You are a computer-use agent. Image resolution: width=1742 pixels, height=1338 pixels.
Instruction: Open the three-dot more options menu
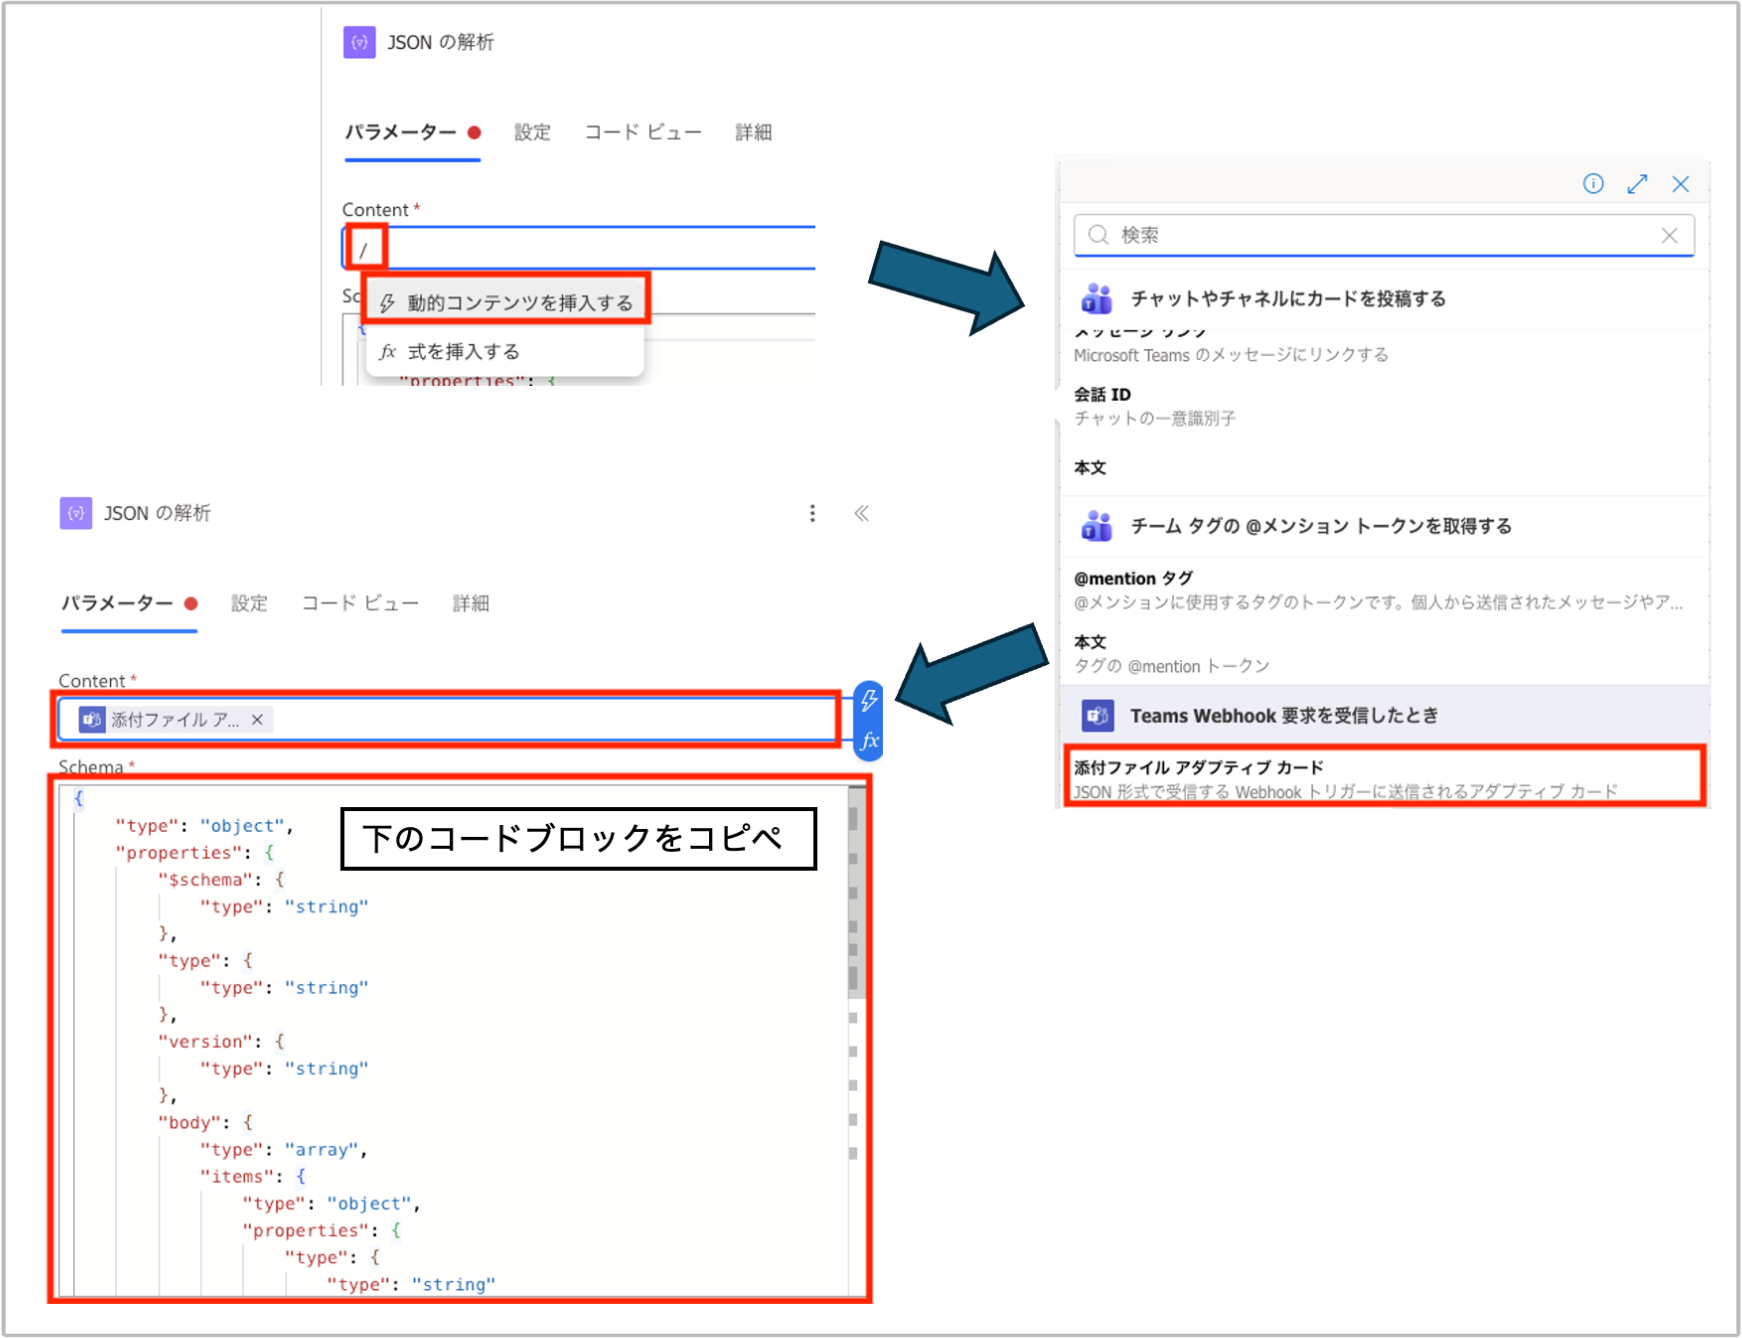(x=812, y=513)
